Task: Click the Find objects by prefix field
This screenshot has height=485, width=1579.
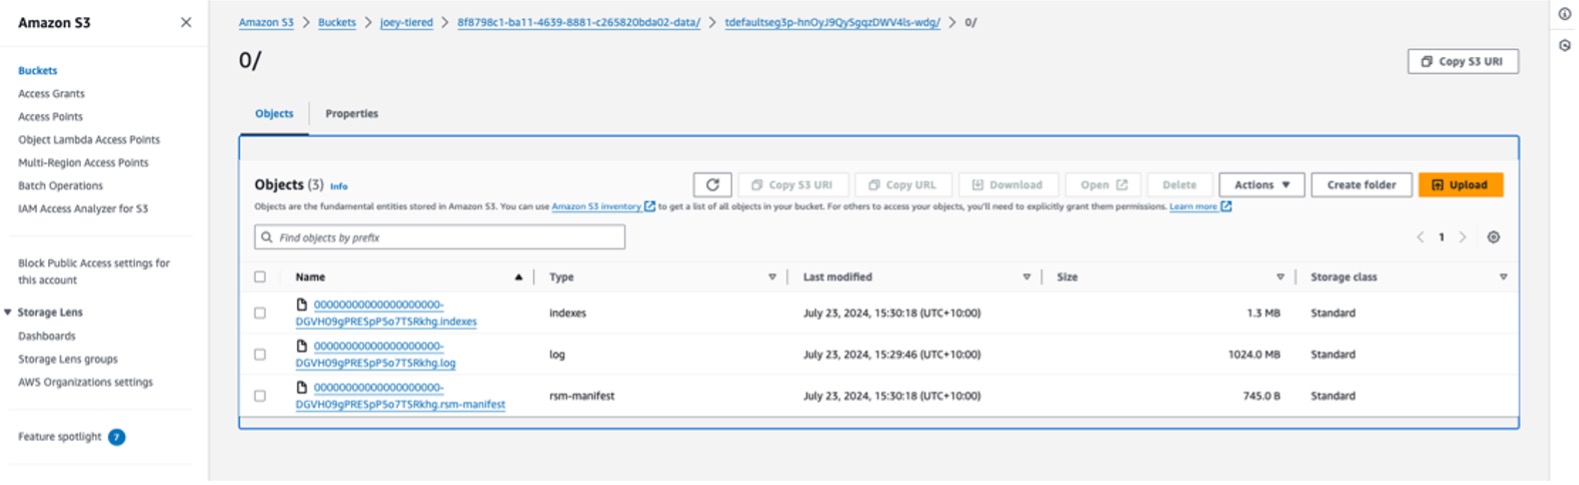Action: [440, 238]
